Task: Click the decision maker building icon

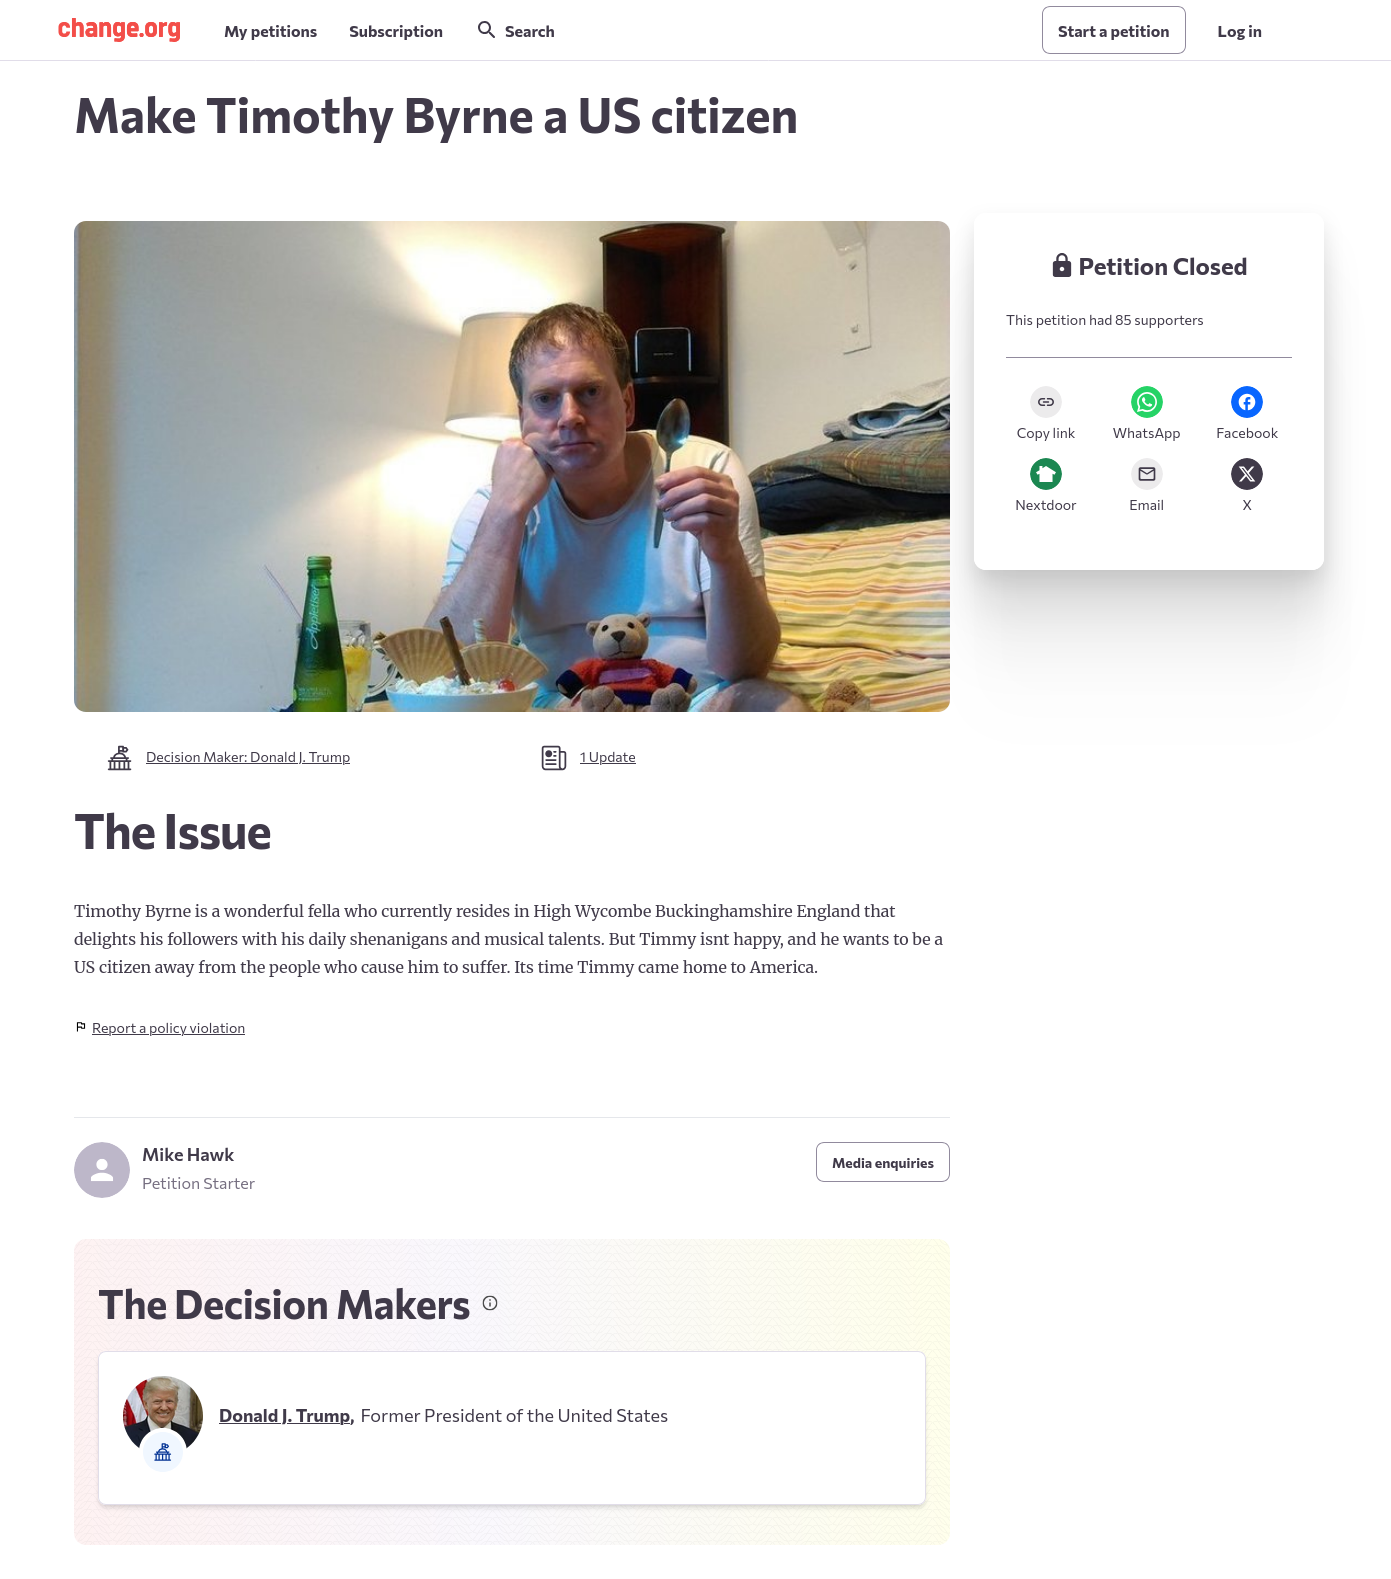Action: click(120, 758)
